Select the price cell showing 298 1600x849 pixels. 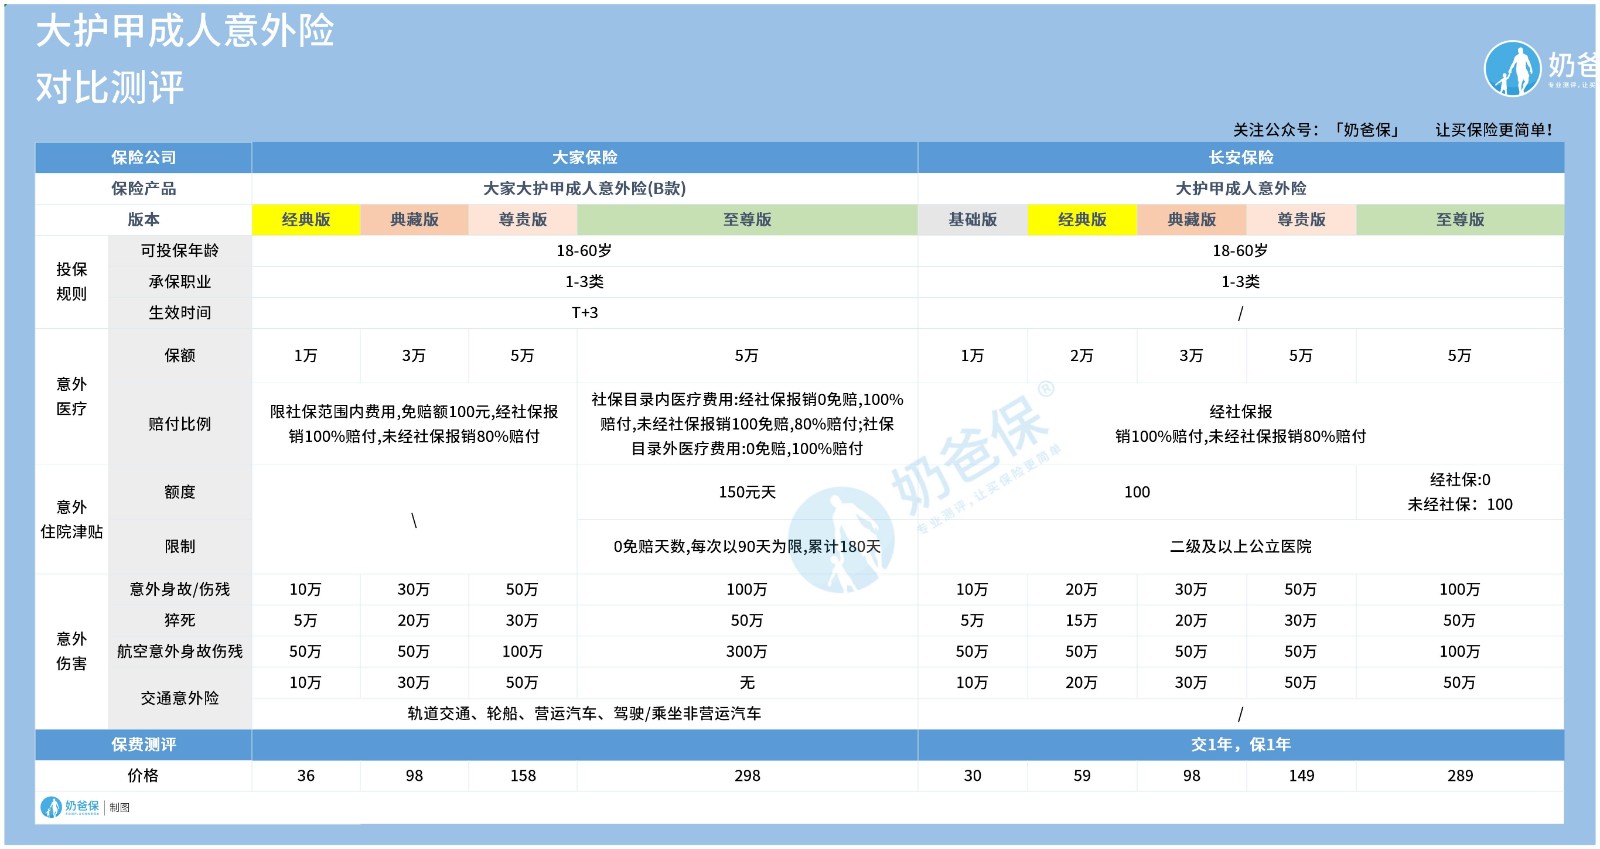tap(747, 776)
